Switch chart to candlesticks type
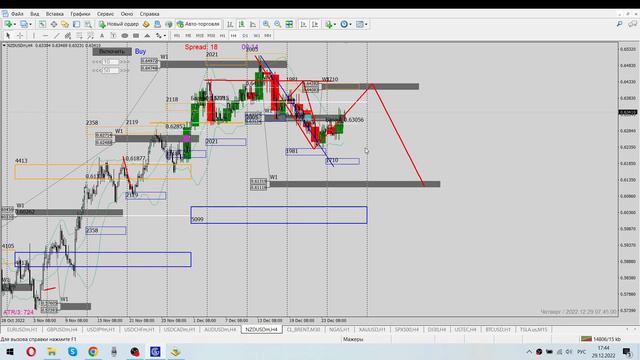640x360 pixels. point(242,24)
